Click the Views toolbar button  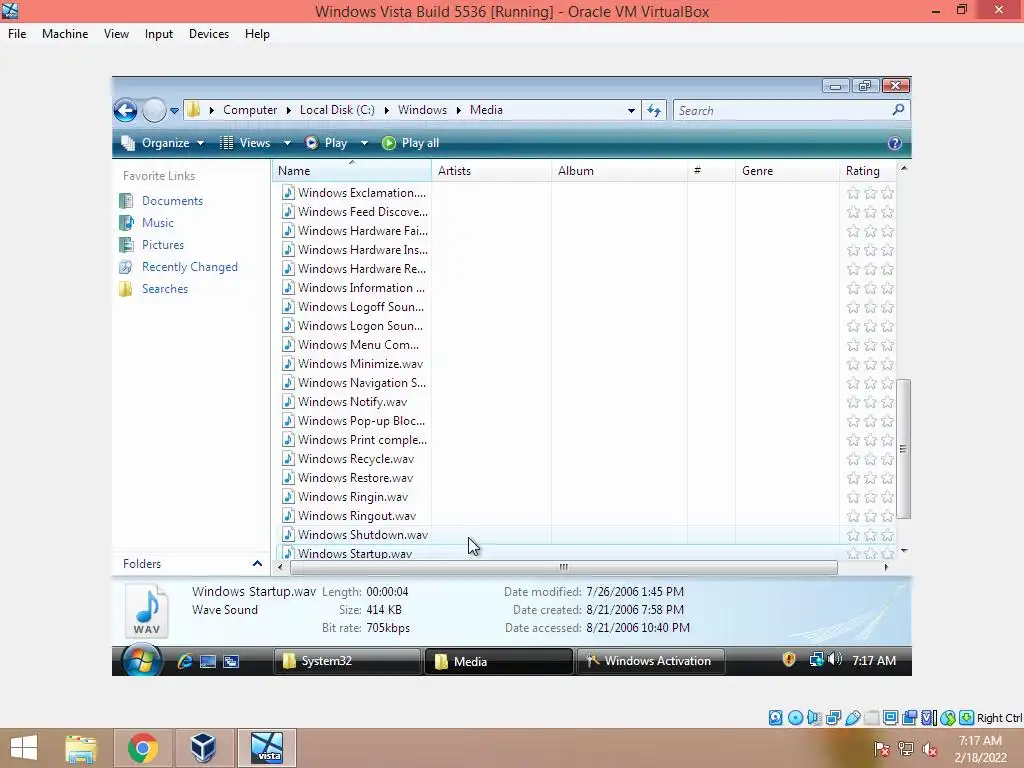(245, 143)
